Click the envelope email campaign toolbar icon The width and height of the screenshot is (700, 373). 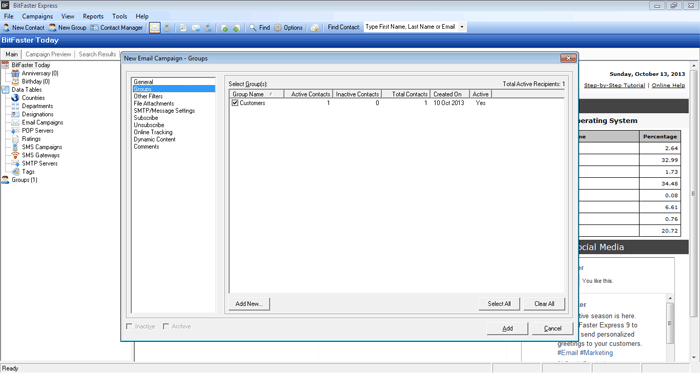154,28
